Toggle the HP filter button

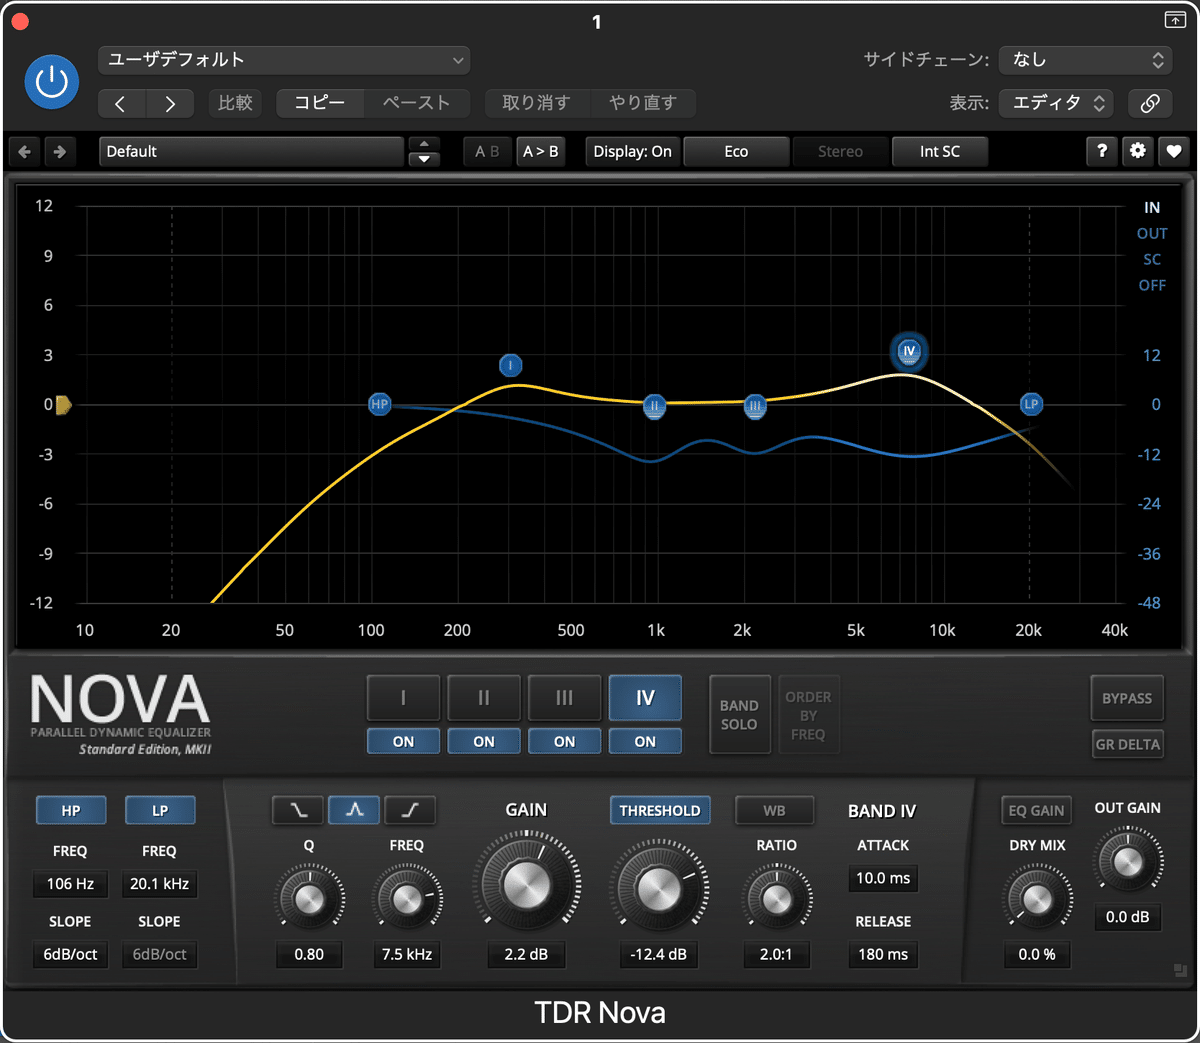[71, 810]
